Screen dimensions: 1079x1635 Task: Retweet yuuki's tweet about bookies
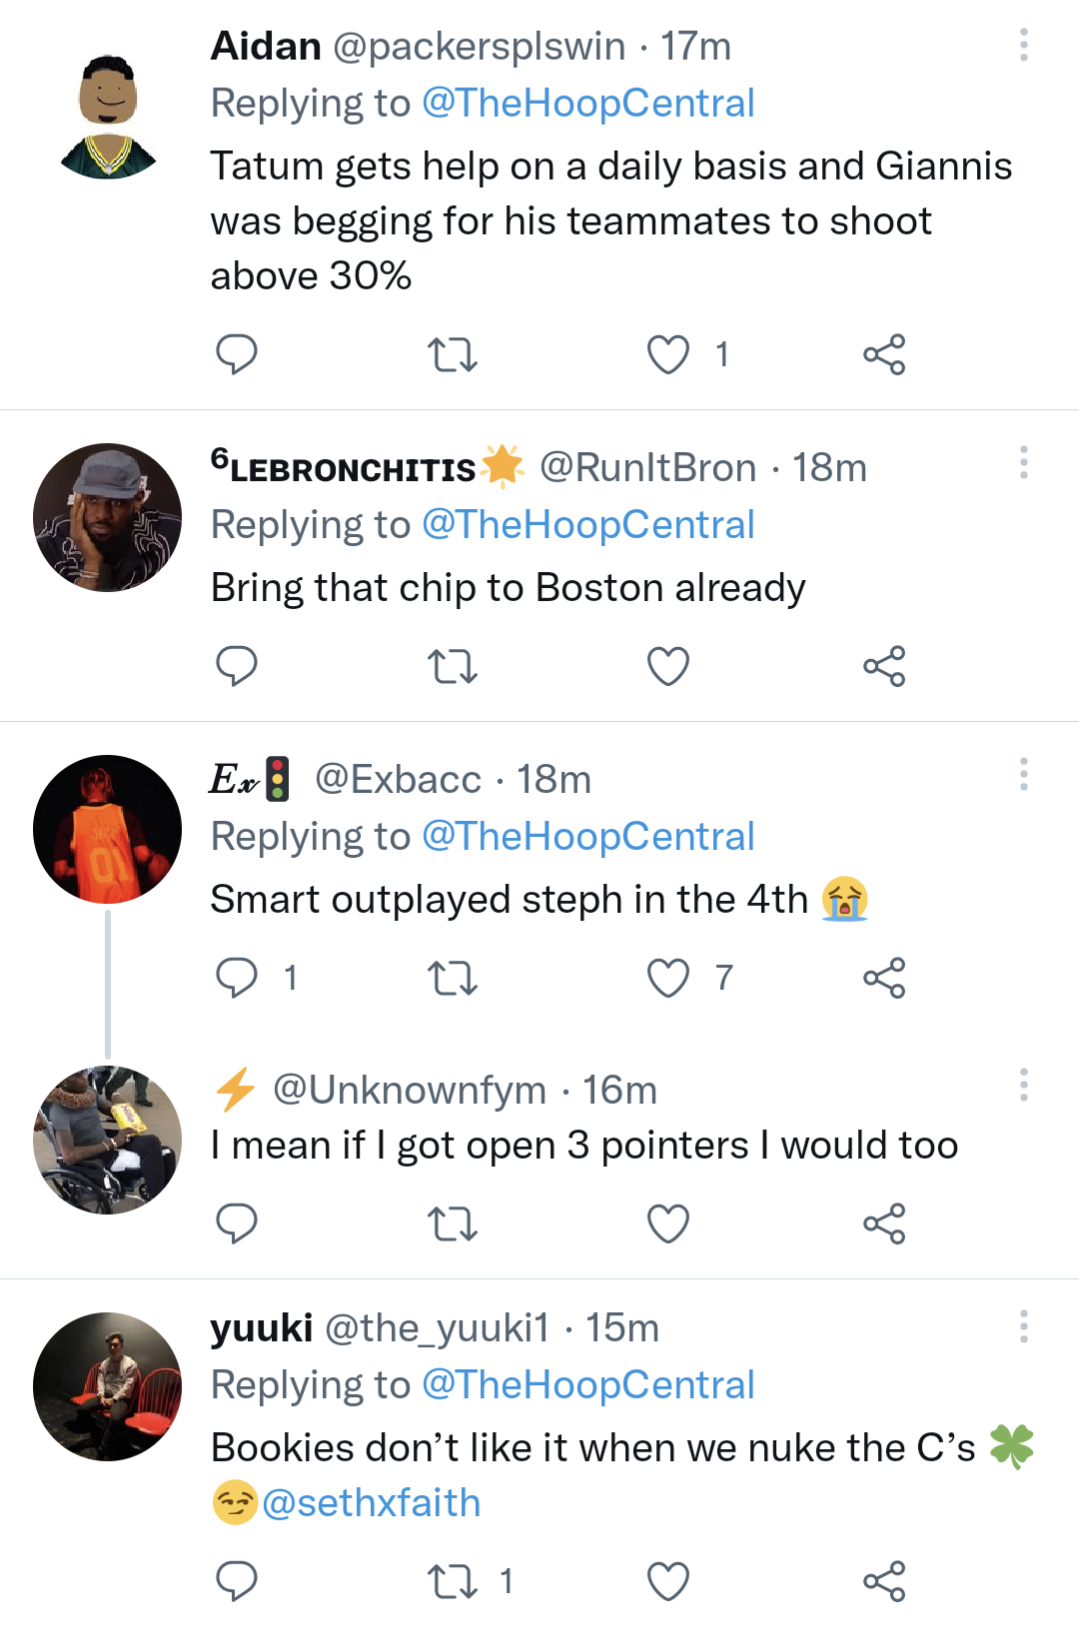coord(452,1581)
